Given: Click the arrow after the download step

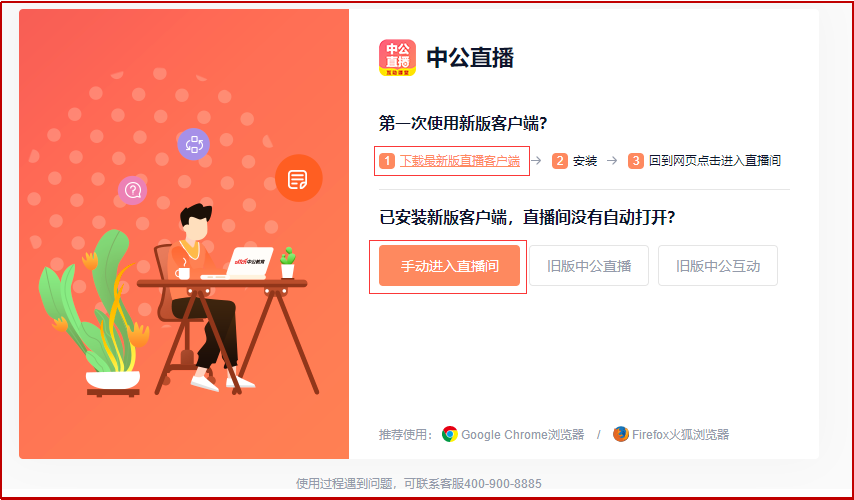Looking at the screenshot, I should pos(536,161).
